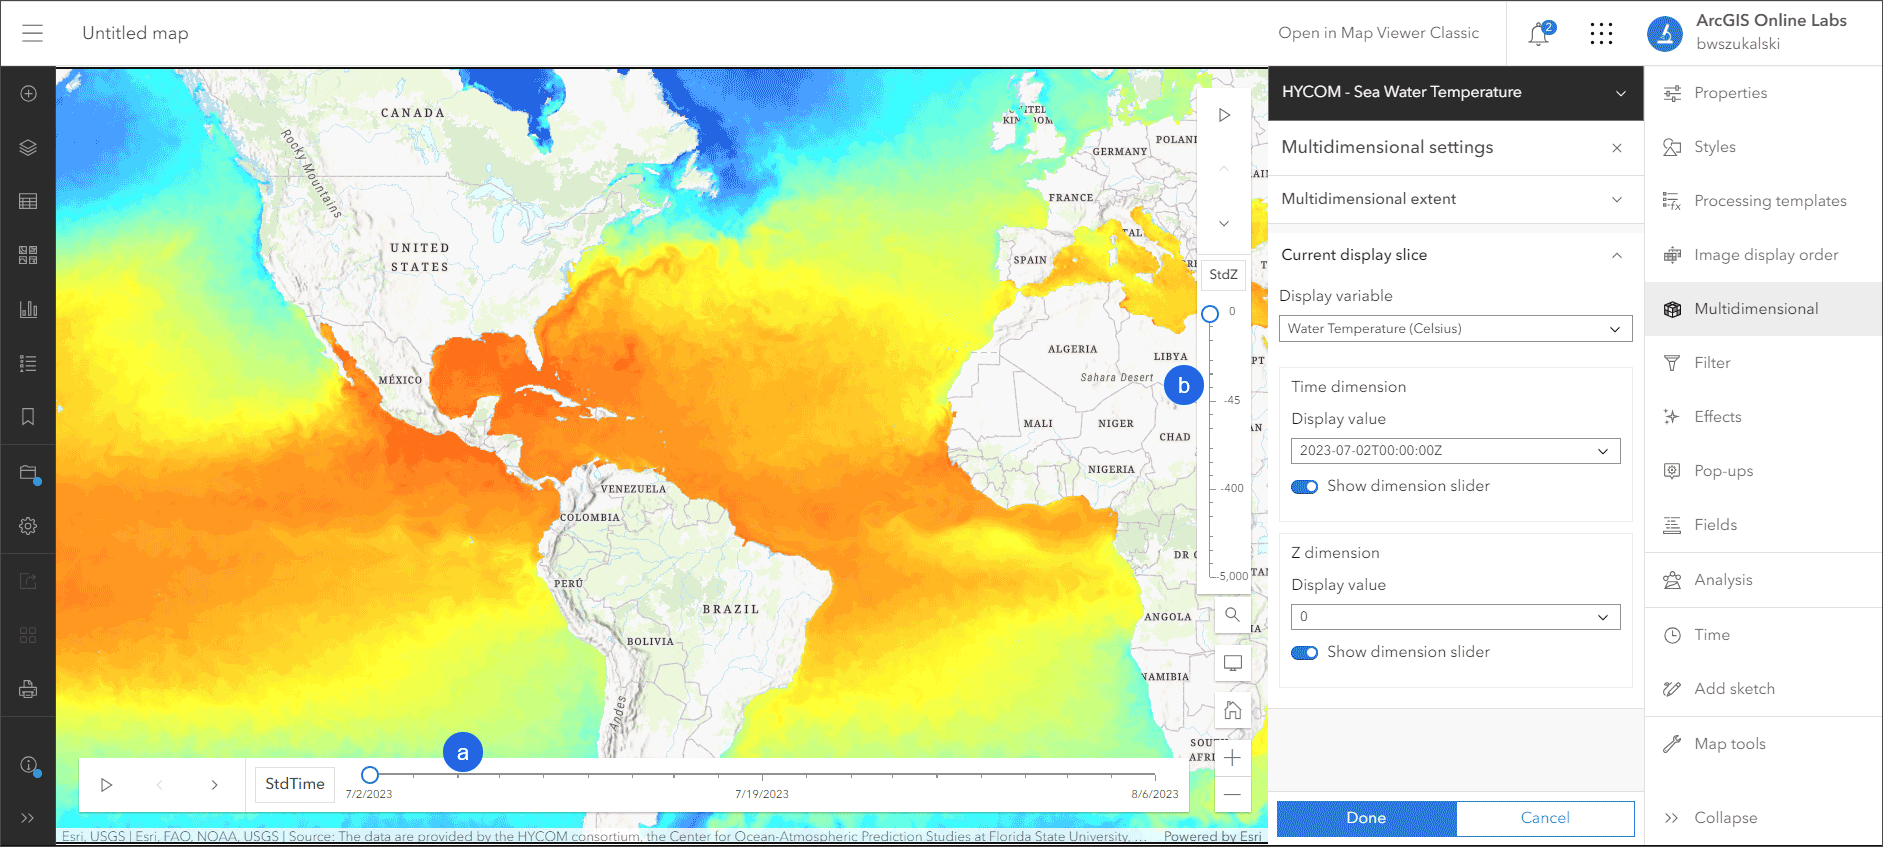Click the StdTime dimension label
The image size is (1883, 847).
pyautogui.click(x=295, y=784)
